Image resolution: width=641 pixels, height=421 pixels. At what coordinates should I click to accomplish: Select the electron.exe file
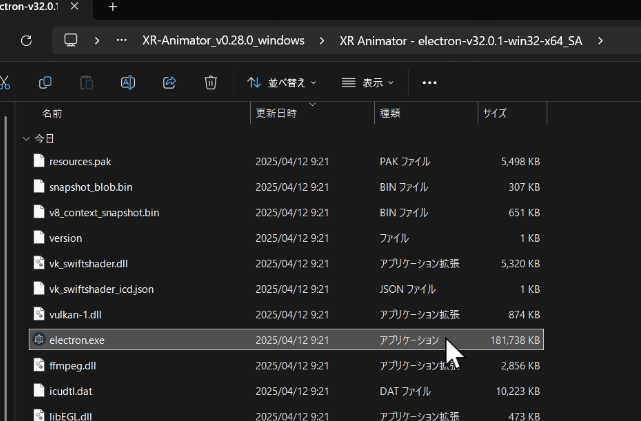click(x=77, y=340)
